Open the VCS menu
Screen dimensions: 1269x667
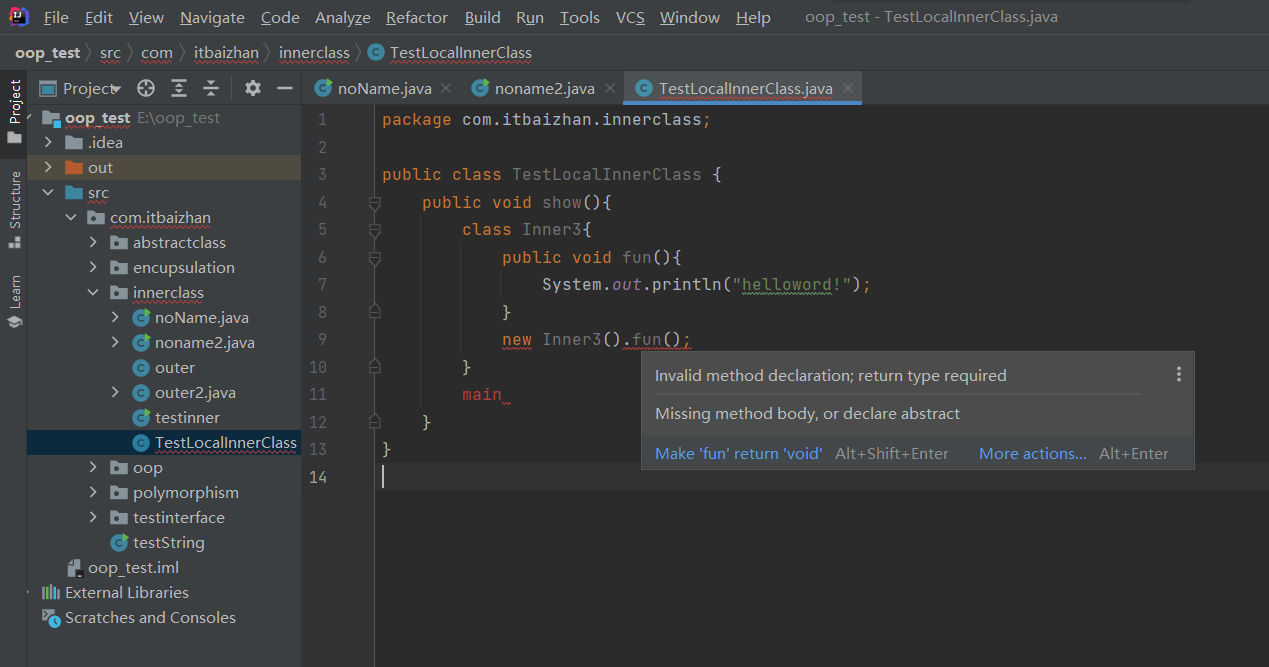coord(630,18)
